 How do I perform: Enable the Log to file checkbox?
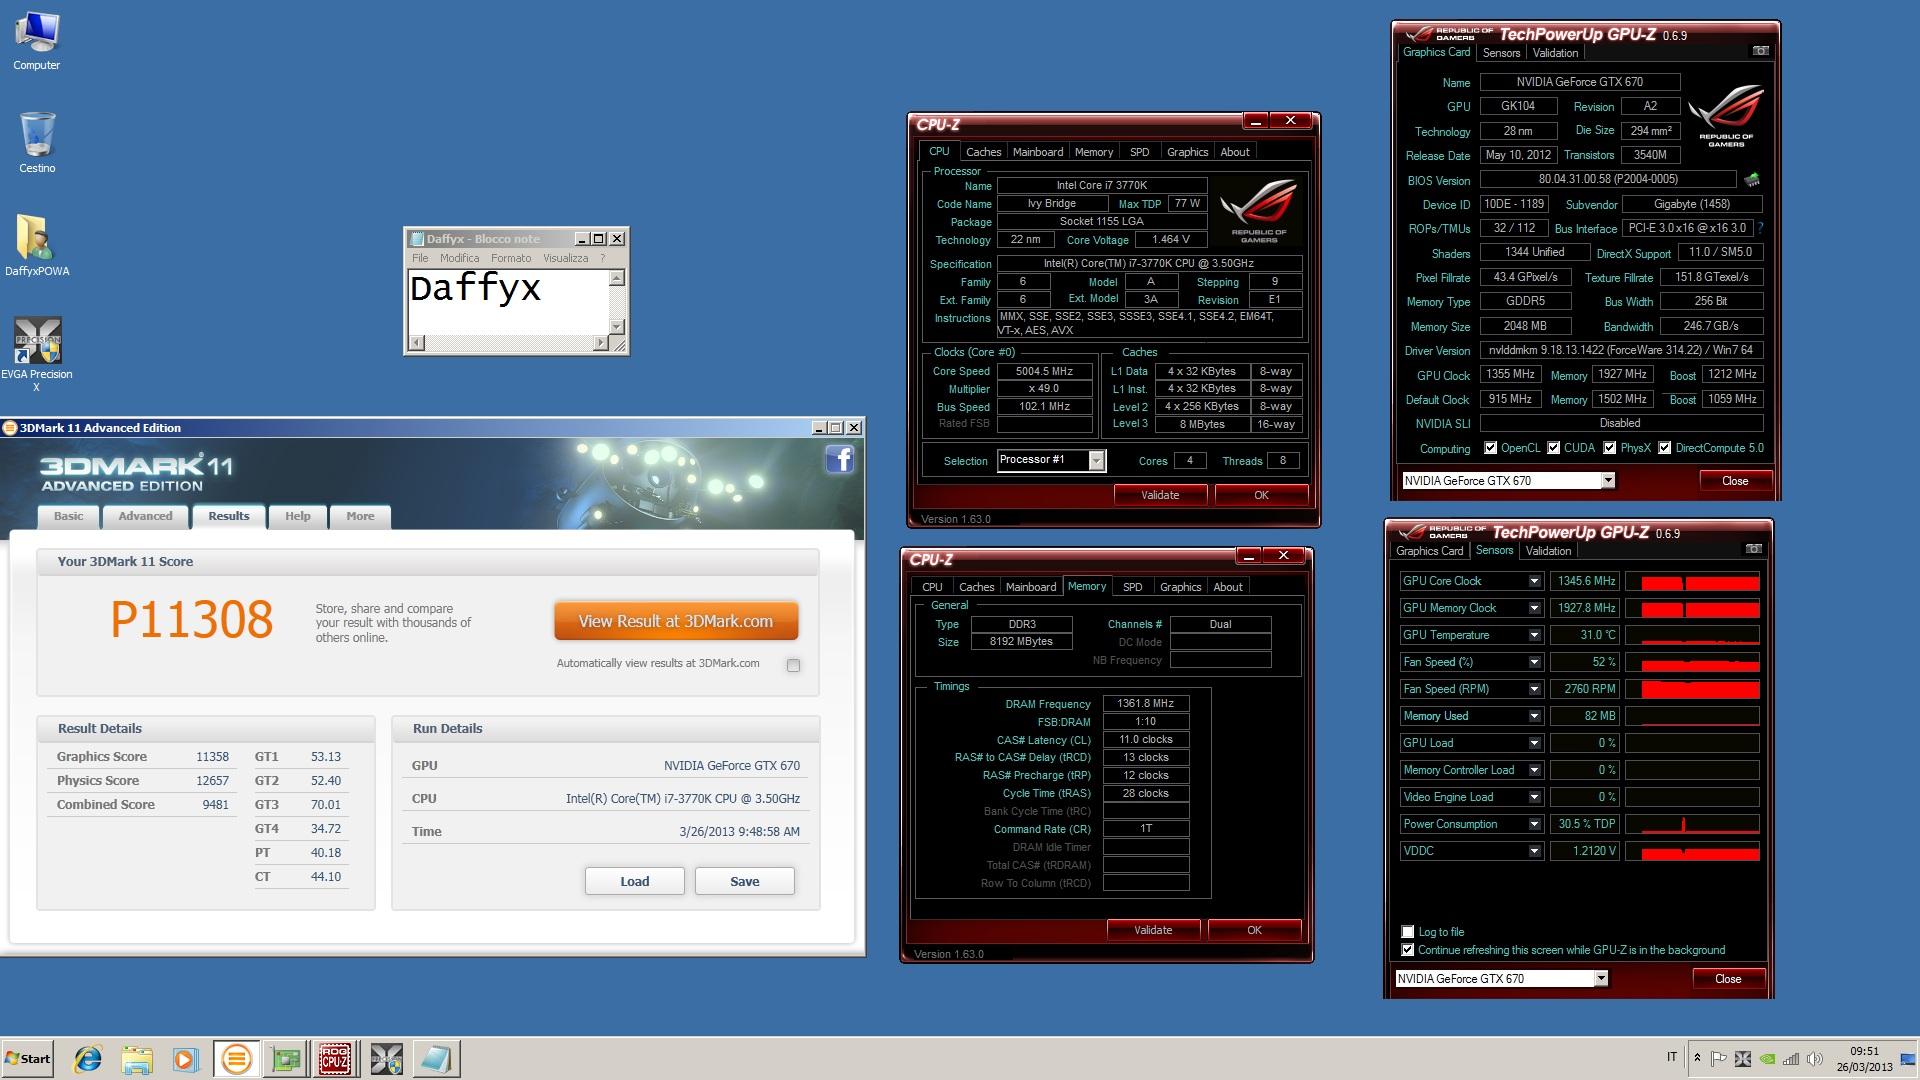(1408, 932)
